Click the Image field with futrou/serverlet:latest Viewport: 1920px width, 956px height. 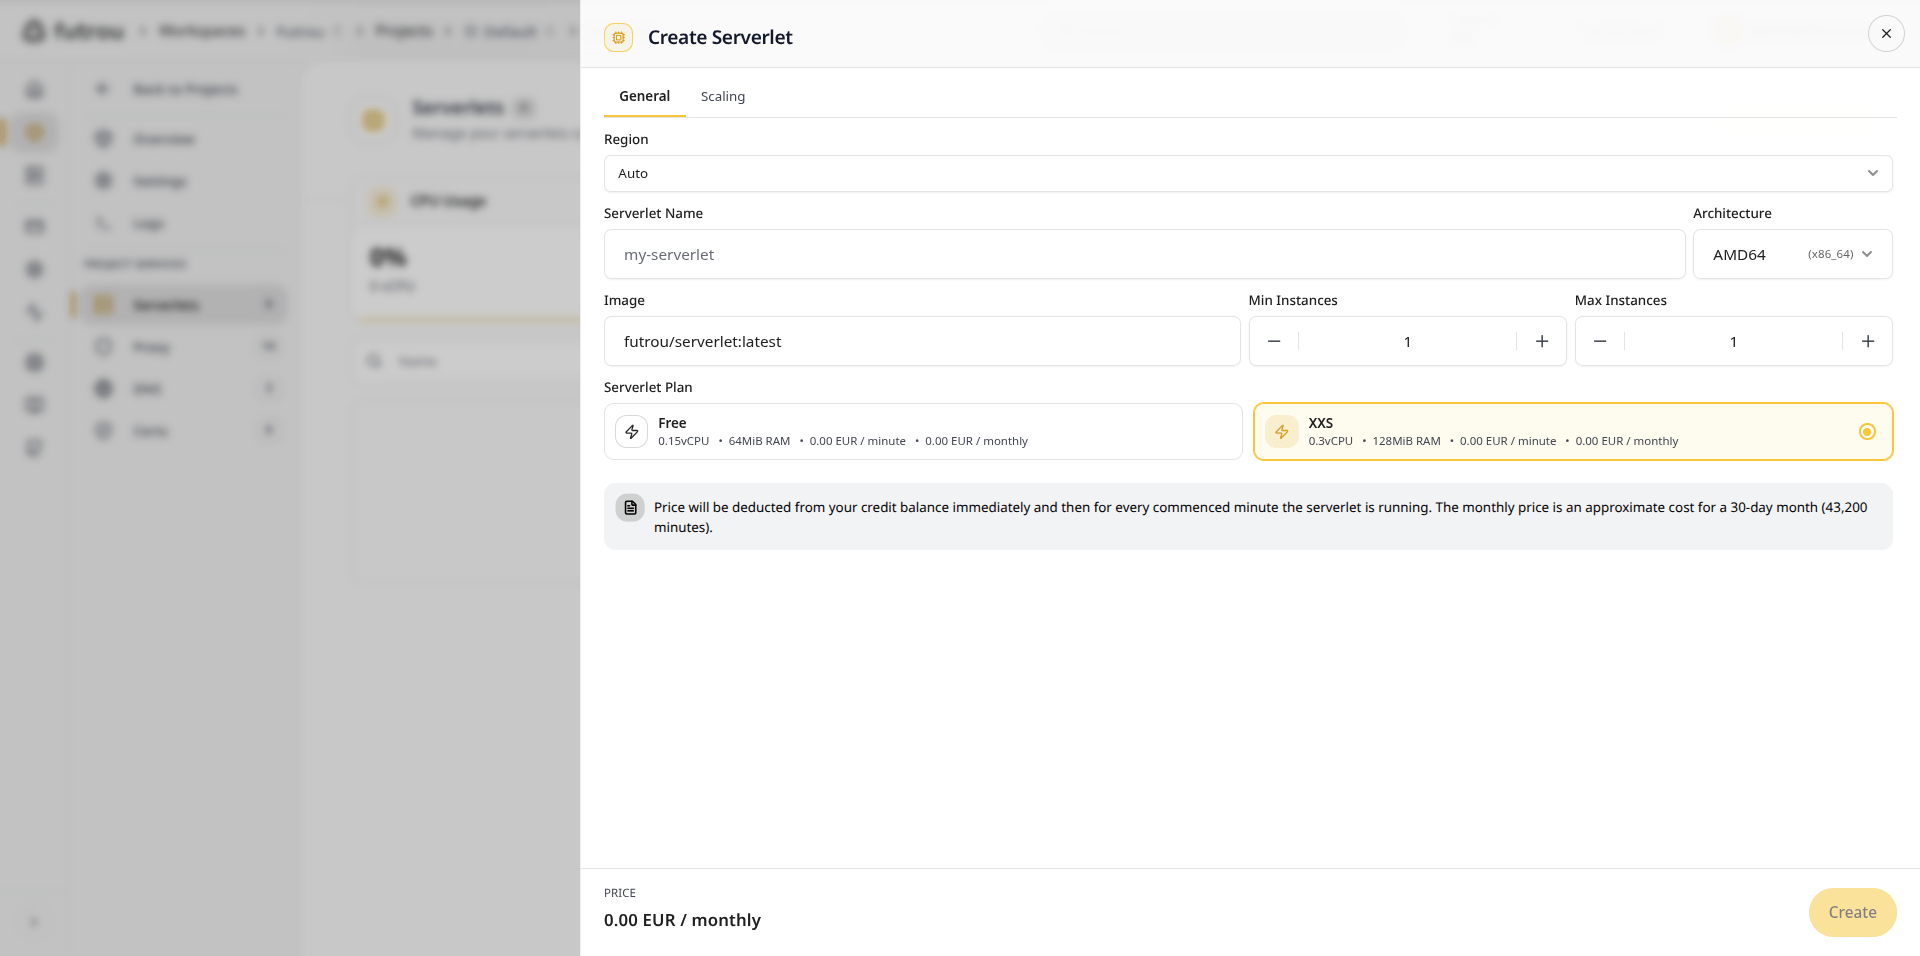point(922,342)
